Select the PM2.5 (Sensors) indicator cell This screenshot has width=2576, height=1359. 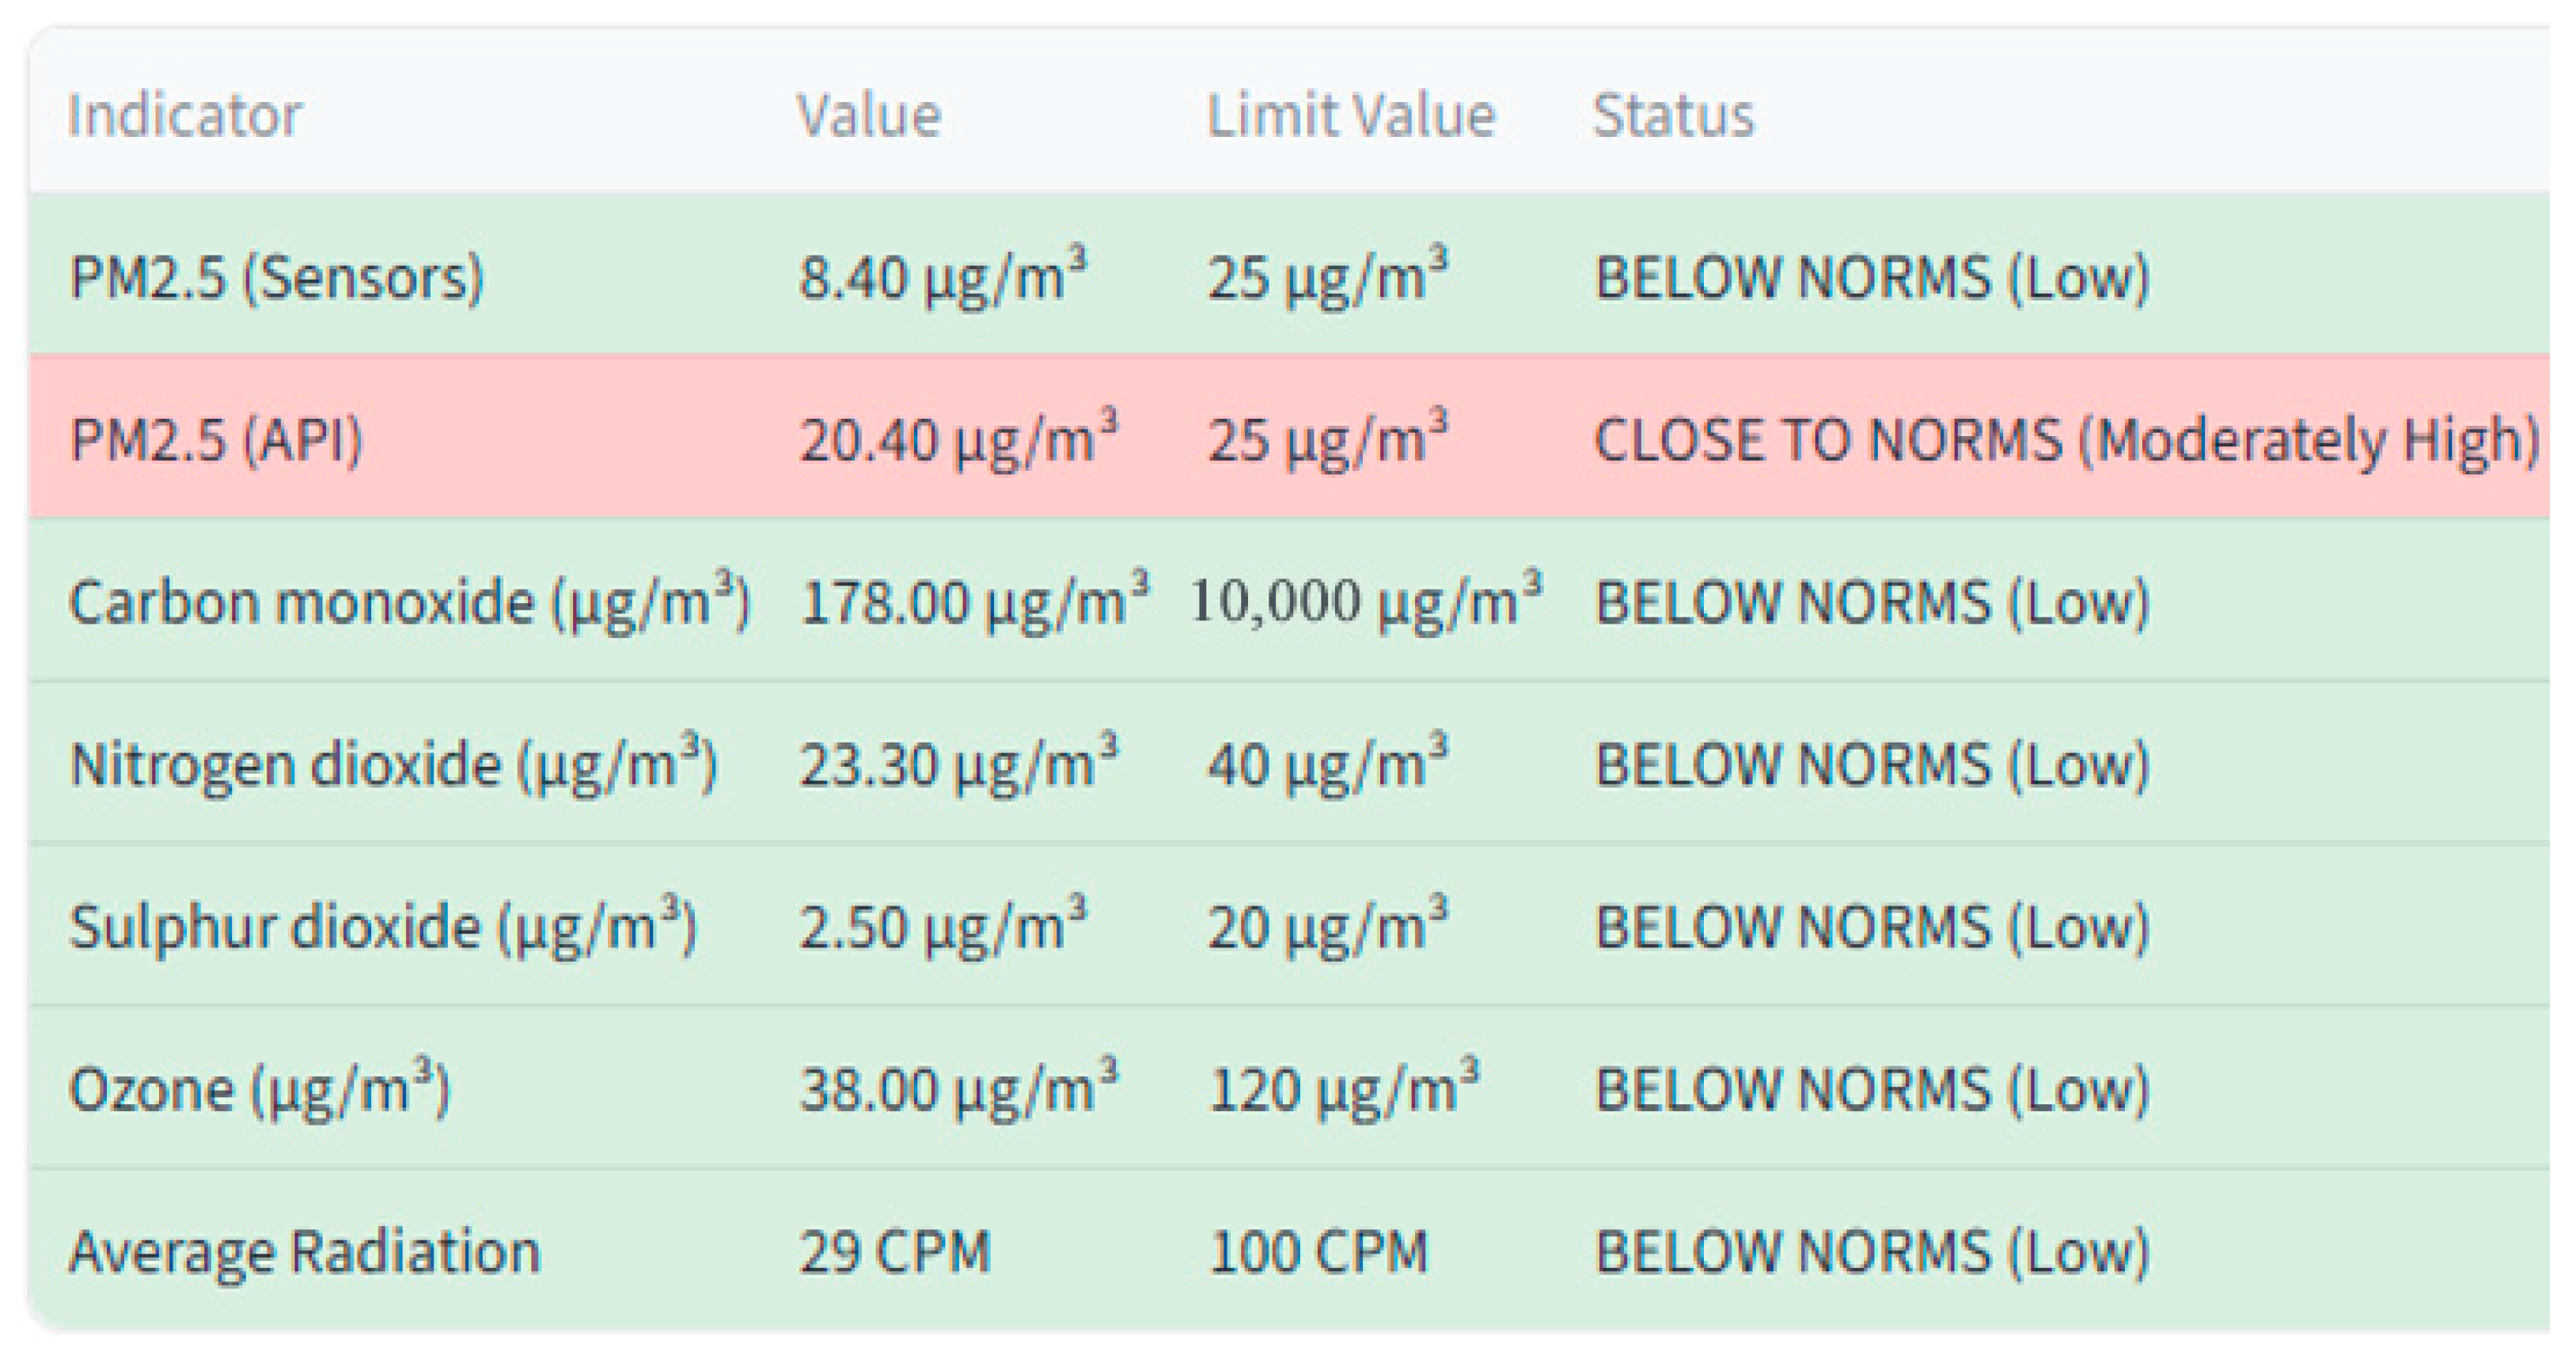point(276,277)
